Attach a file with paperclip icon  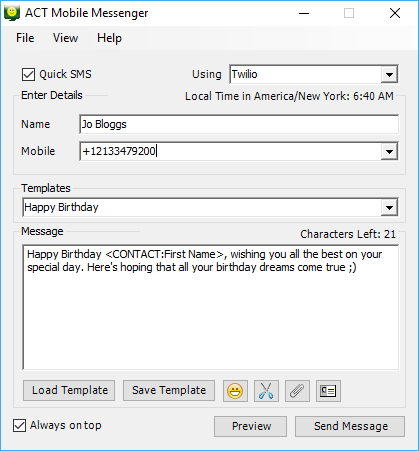[x=297, y=391]
